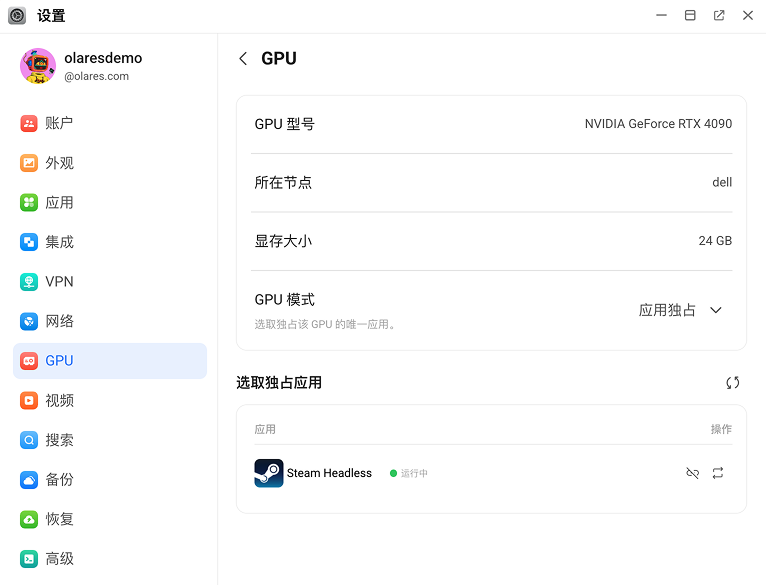
Task: Click the olaresdemo avatar picture
Action: (x=38, y=66)
